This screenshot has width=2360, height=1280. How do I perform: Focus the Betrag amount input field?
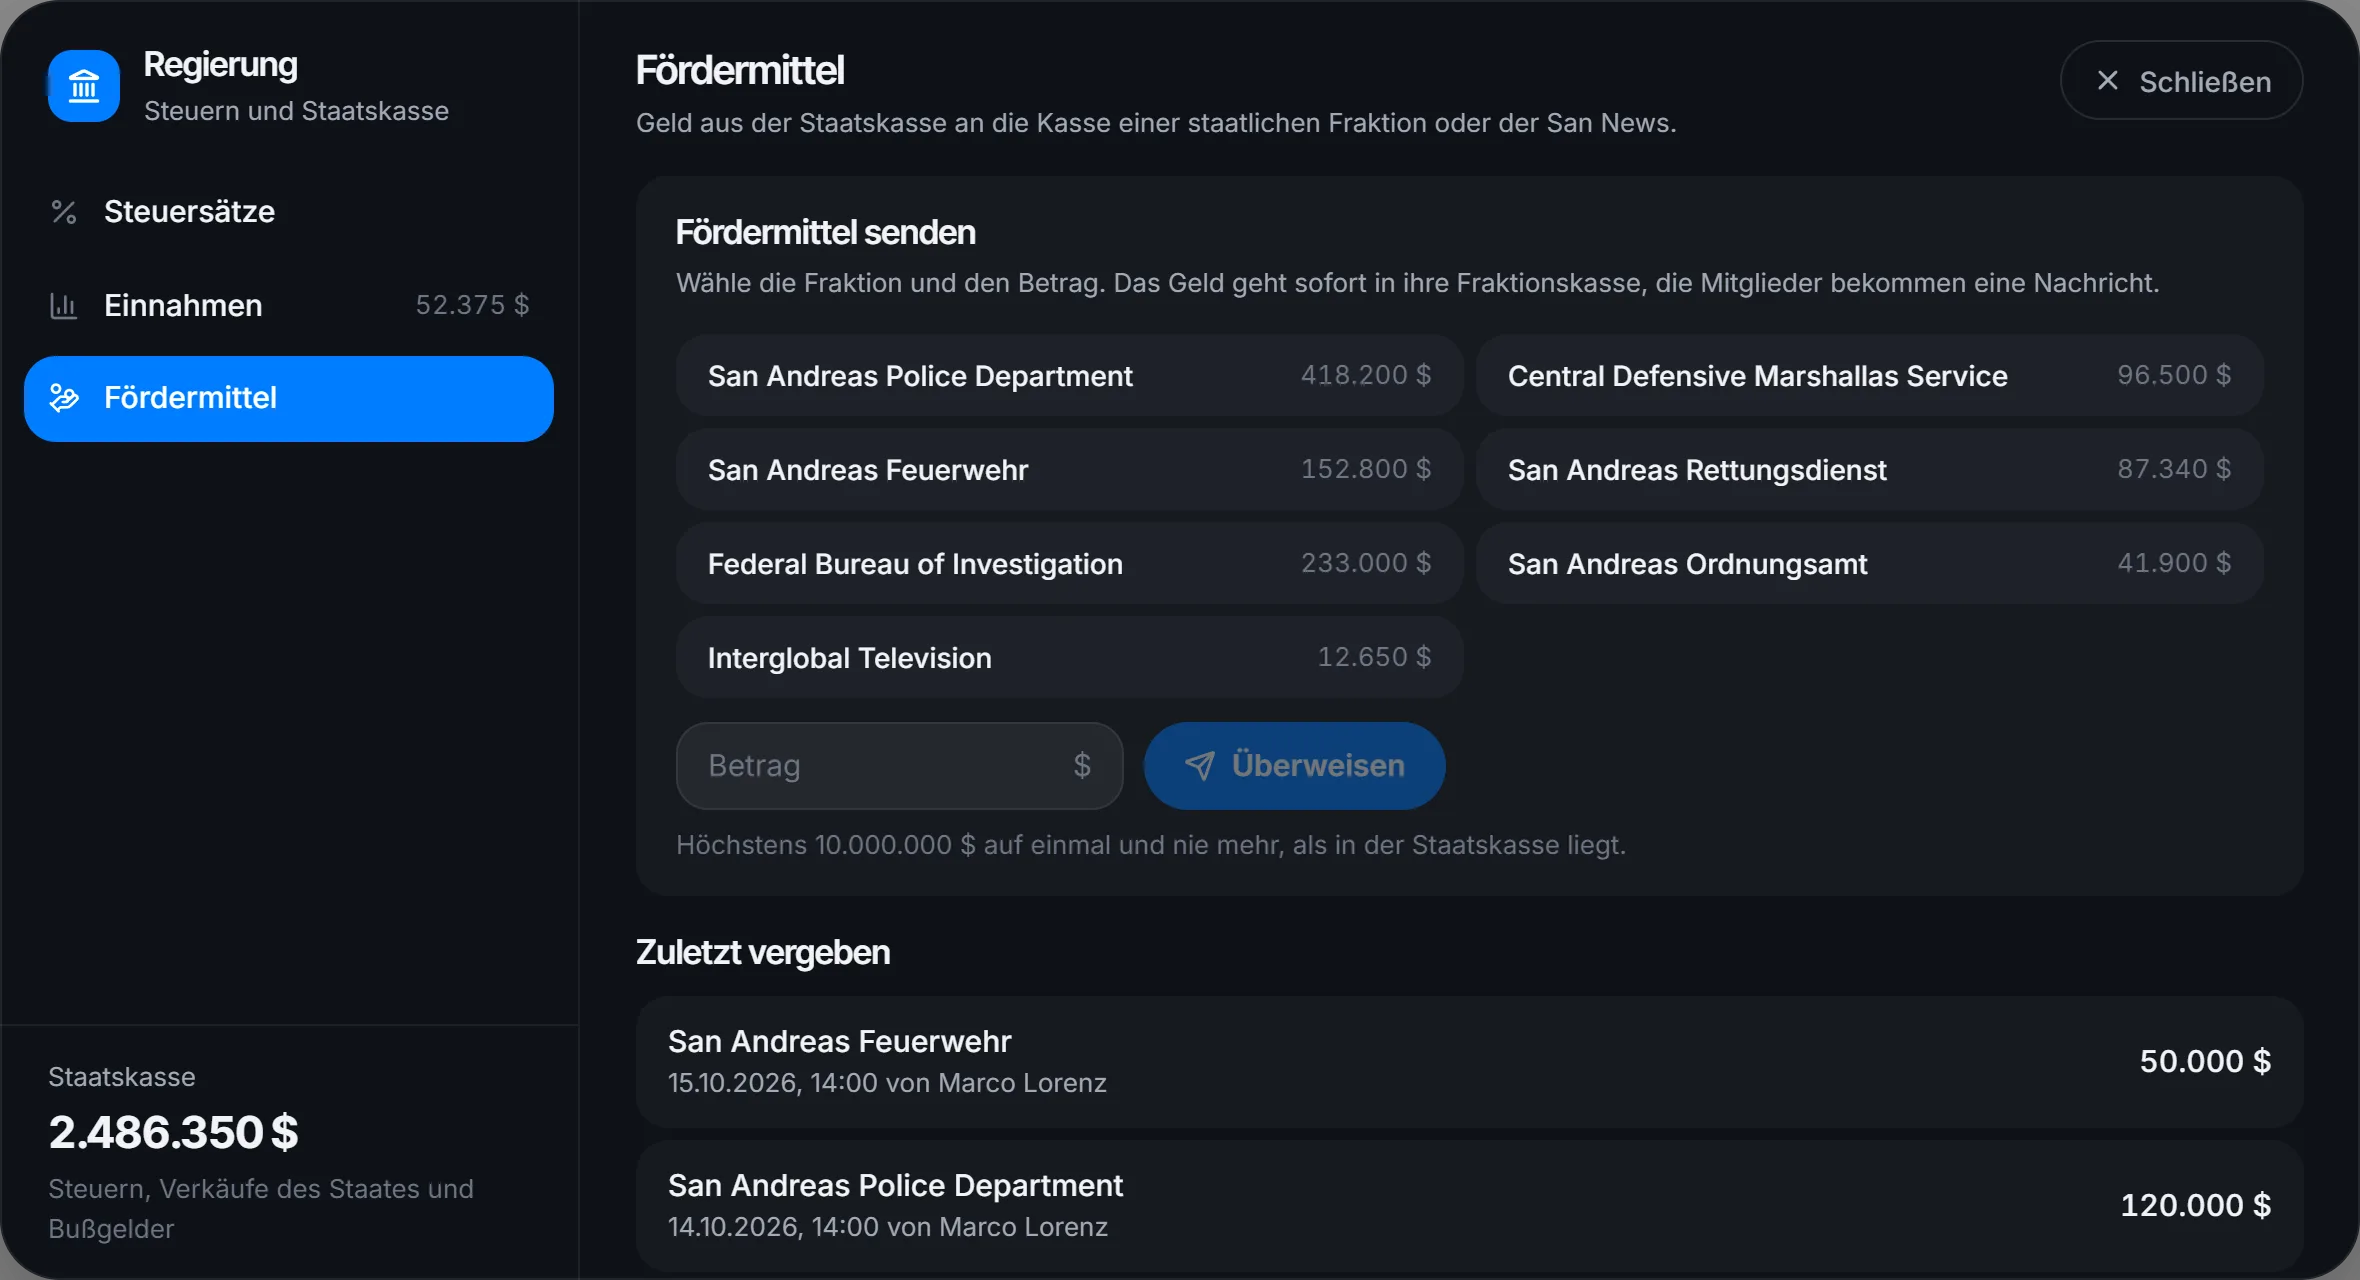[x=900, y=766]
